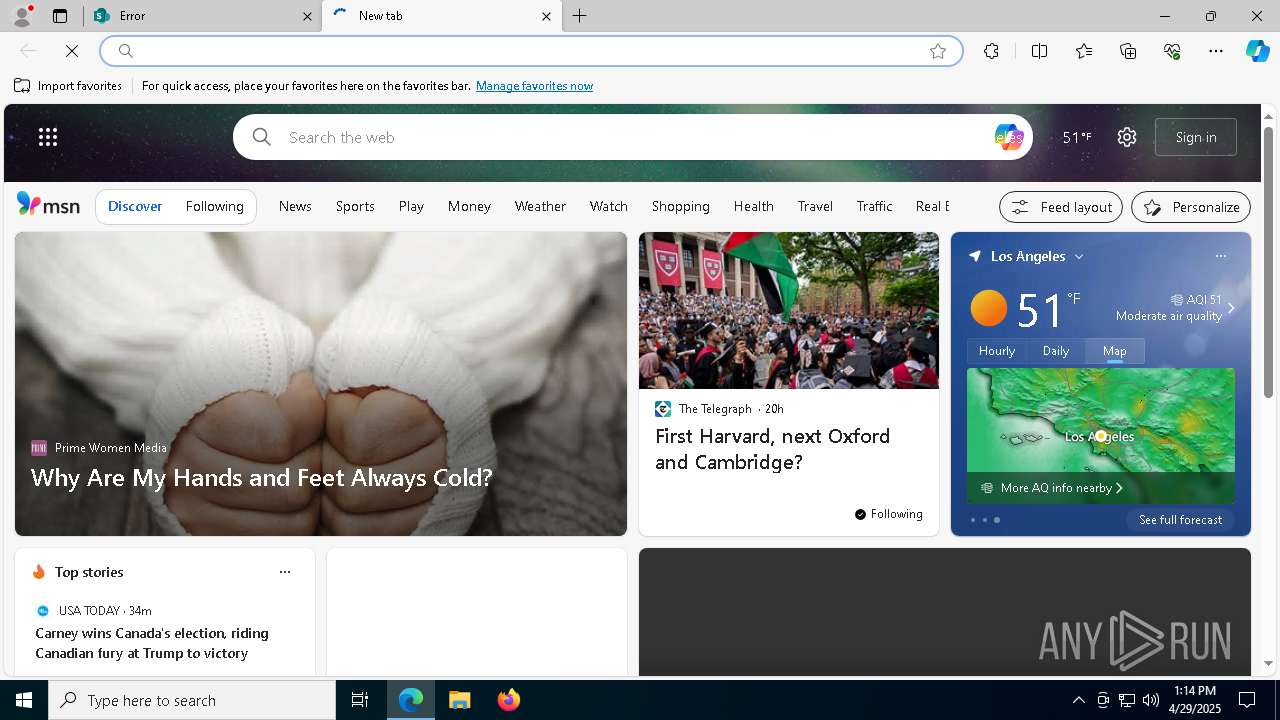1280x720 pixels.
Task: Open the News category
Action: (x=295, y=206)
